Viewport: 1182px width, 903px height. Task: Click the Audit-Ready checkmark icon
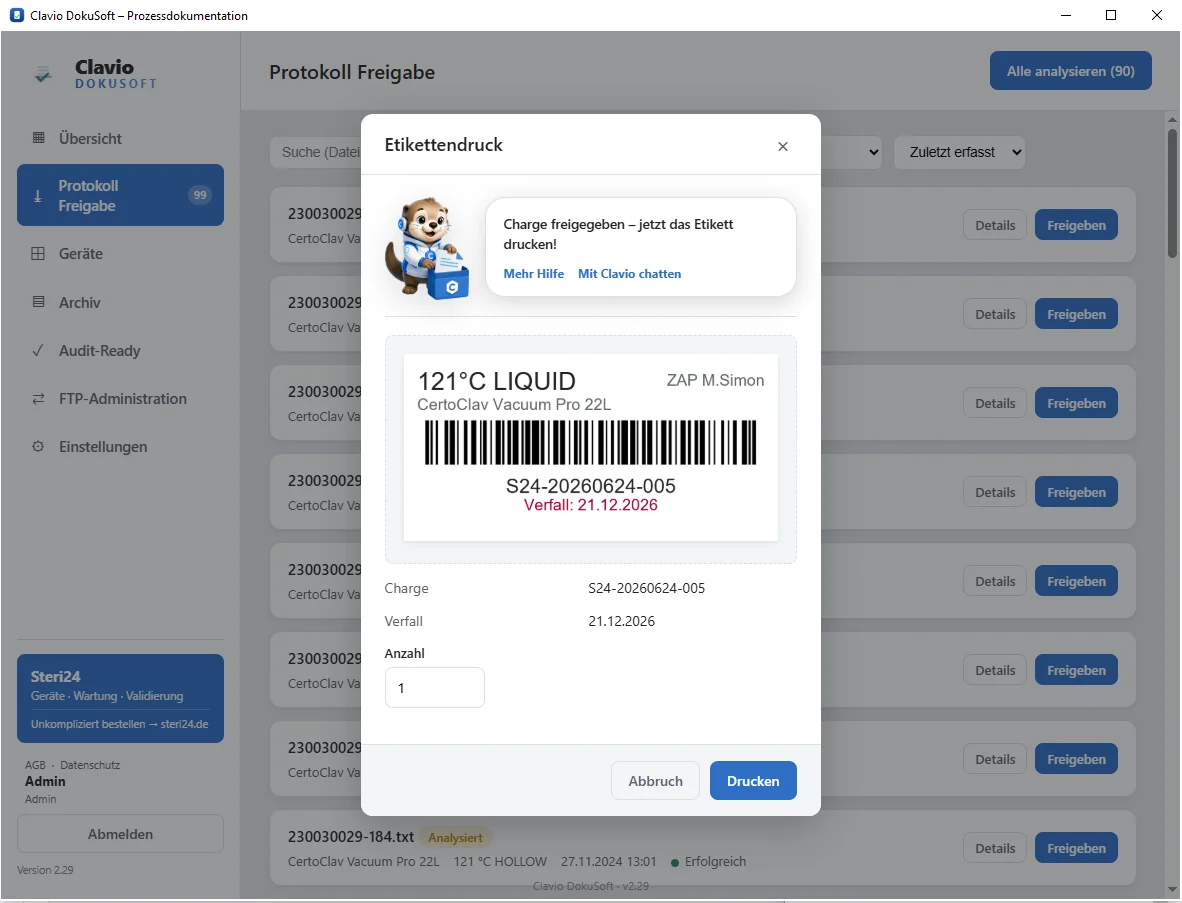click(38, 350)
